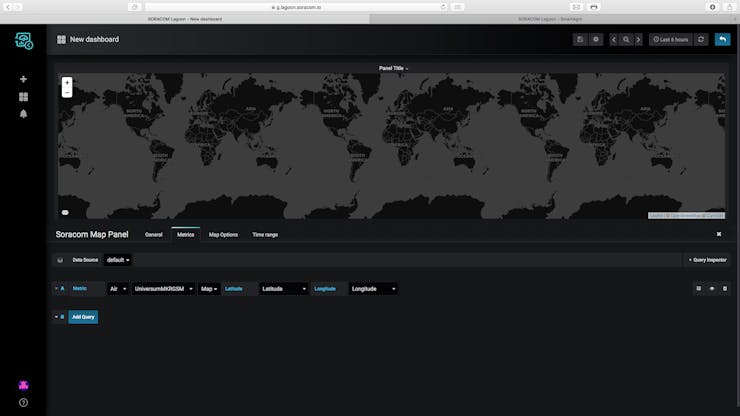This screenshot has height=416, width=740.
Task: Toggle query A visibility with the eye icon
Action: [712, 288]
